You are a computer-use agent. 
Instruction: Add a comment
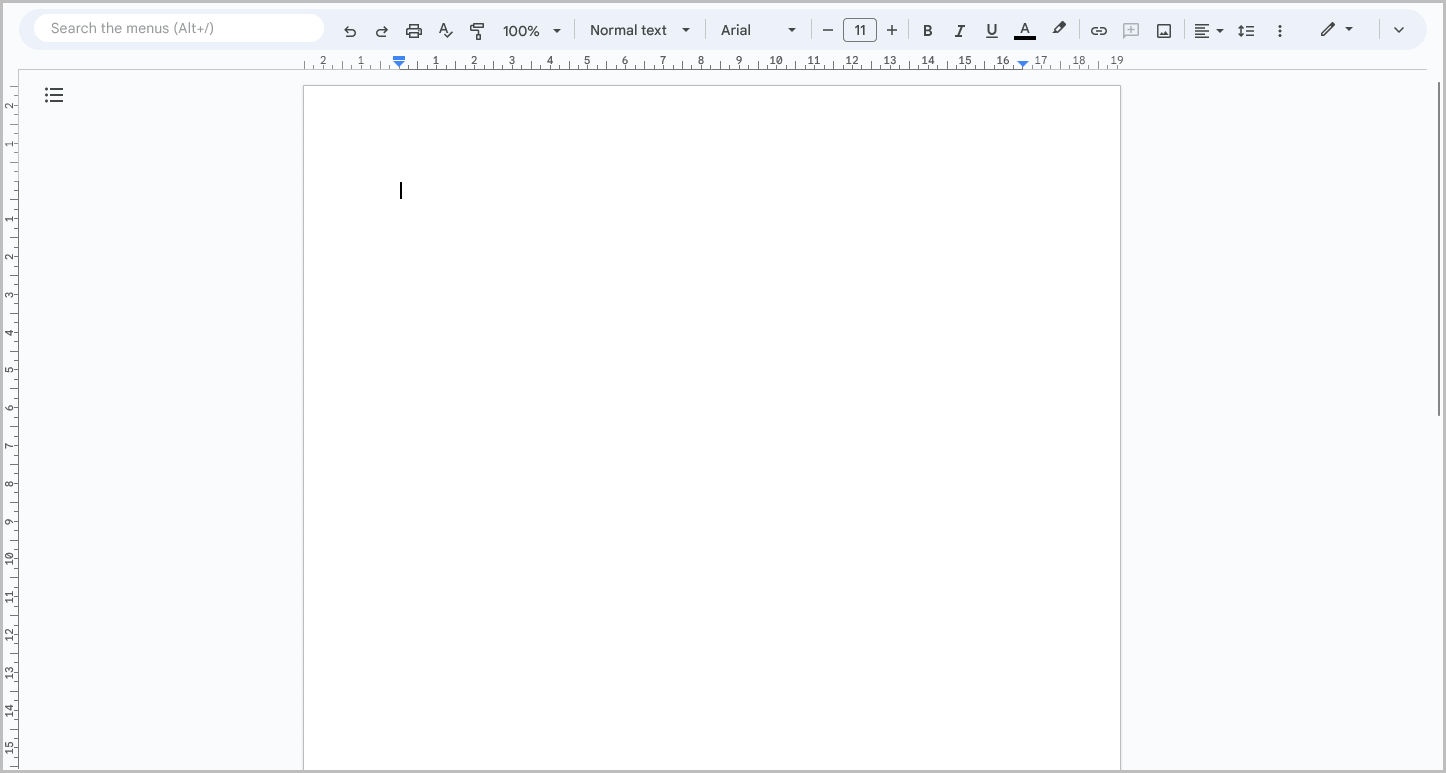(x=1130, y=30)
